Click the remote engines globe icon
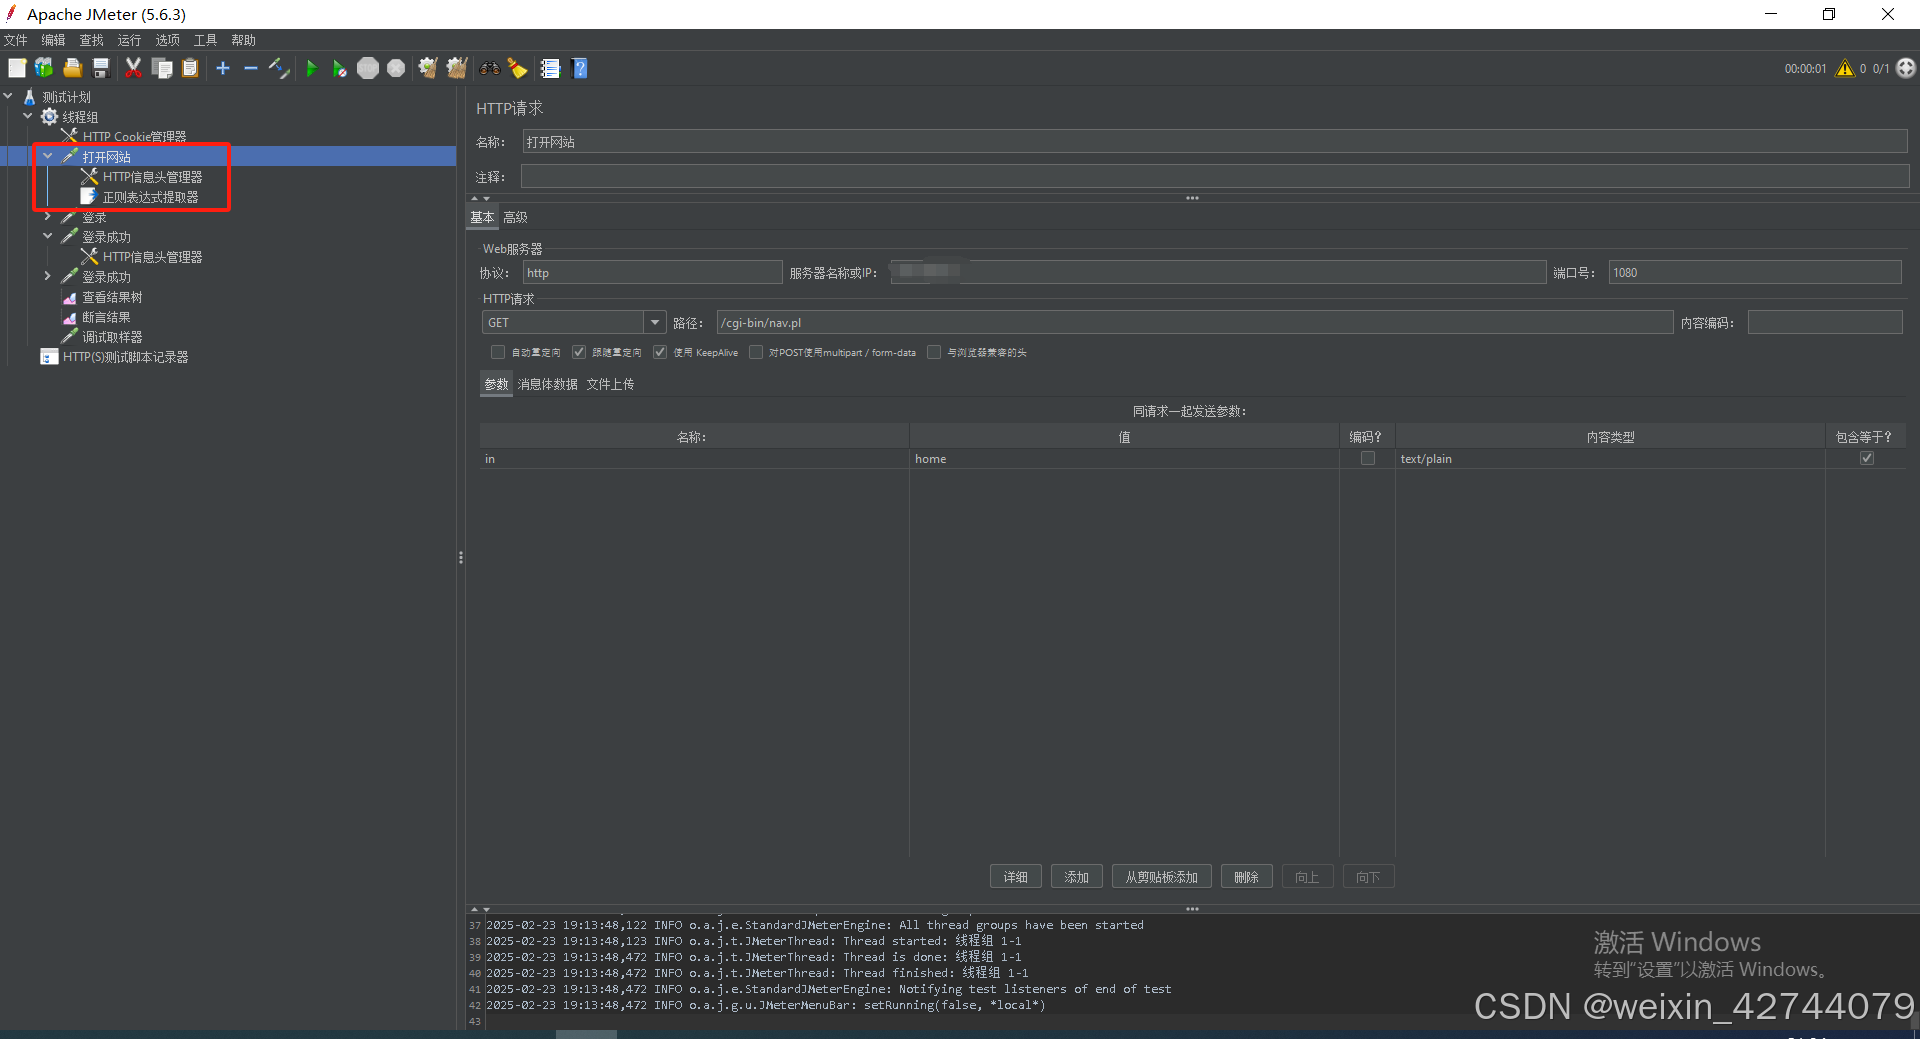Screen dimensions: 1920x1039 (x=1906, y=68)
